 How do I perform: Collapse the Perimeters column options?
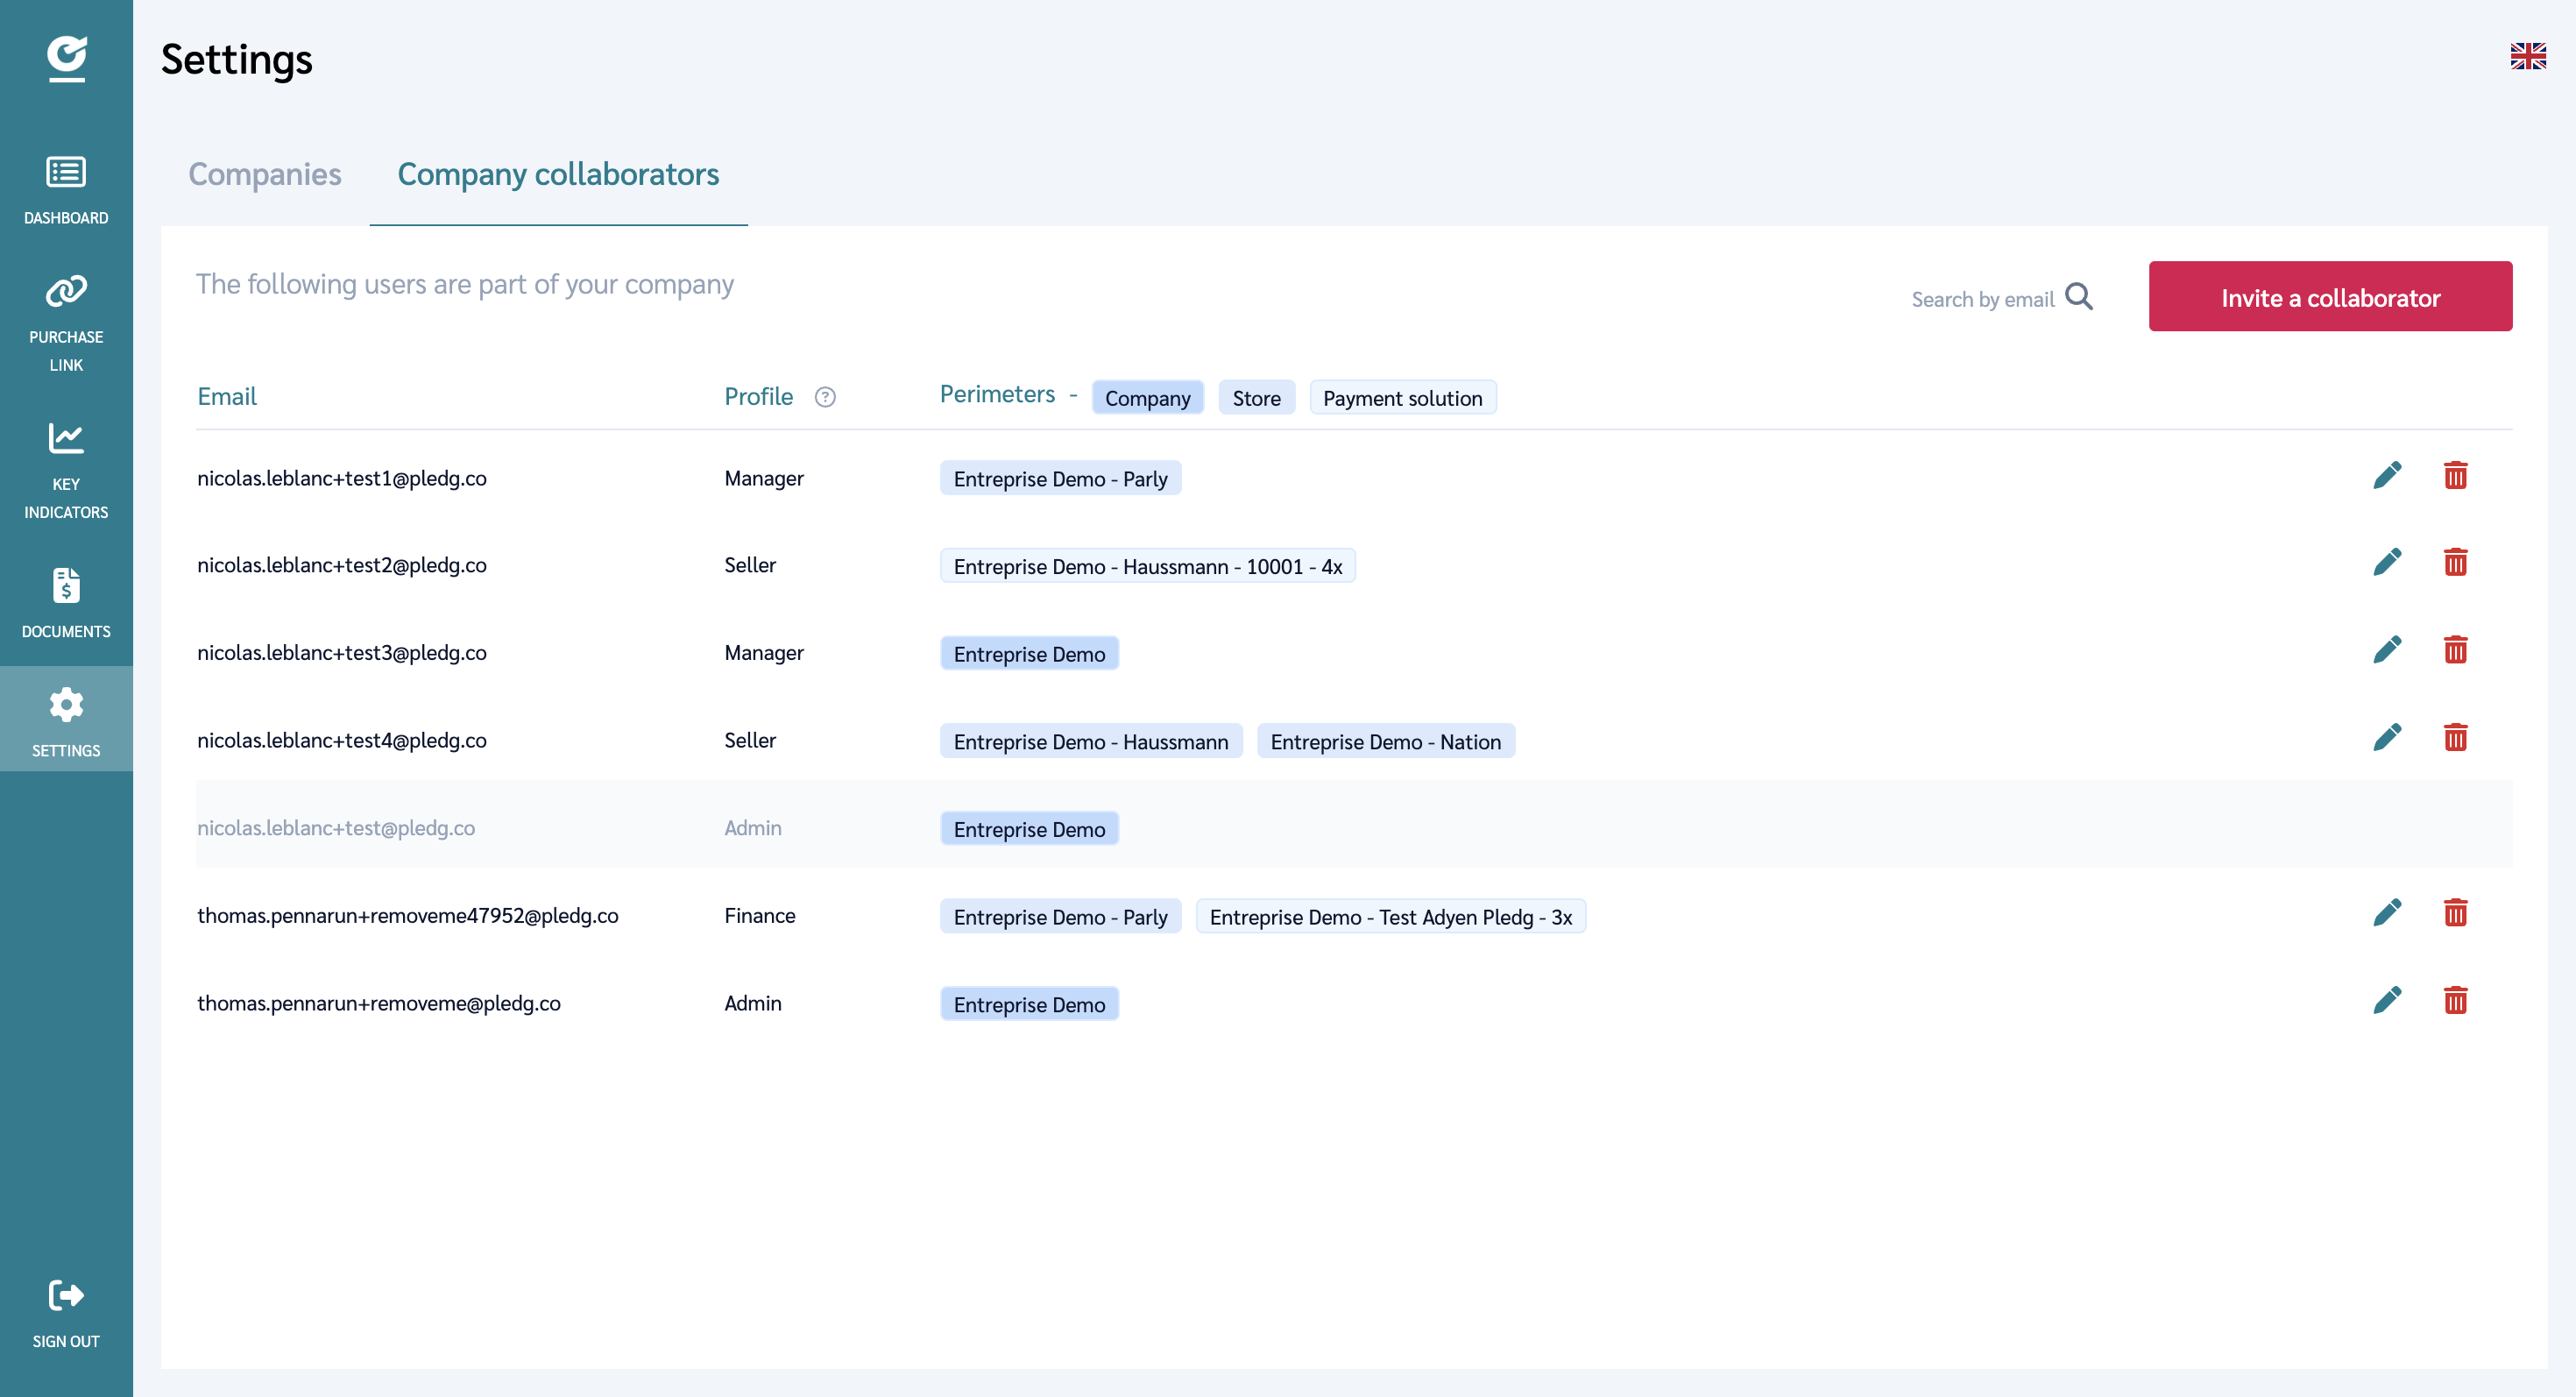(1075, 395)
